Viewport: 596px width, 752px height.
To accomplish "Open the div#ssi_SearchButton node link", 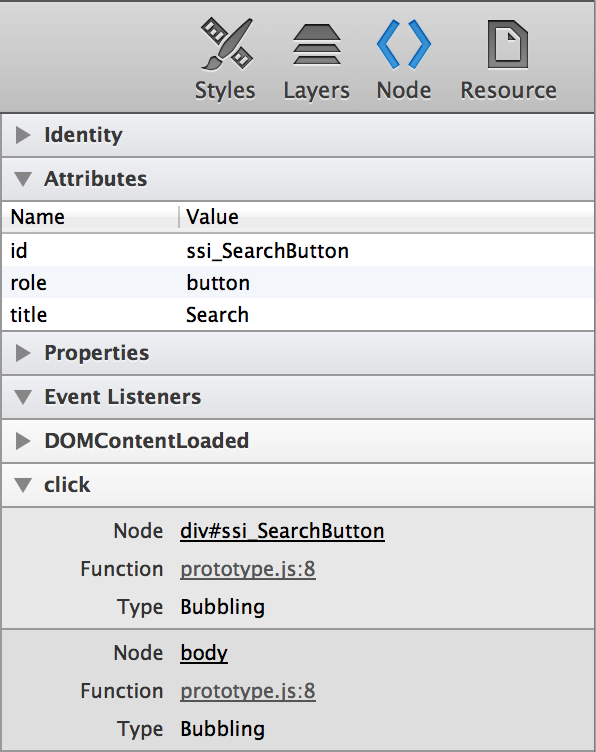I will (x=282, y=531).
